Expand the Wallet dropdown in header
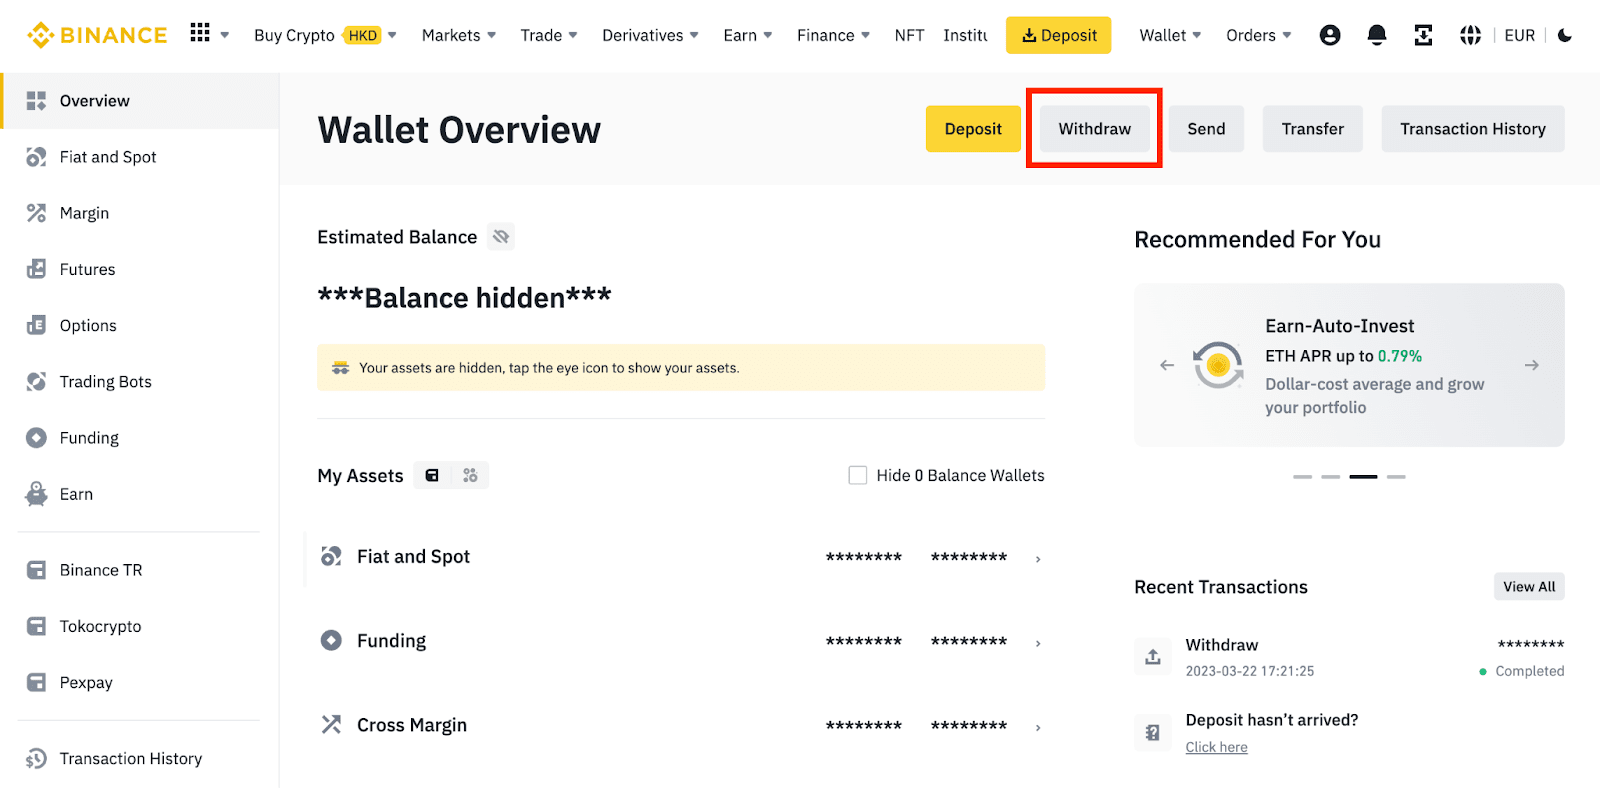 (x=1169, y=35)
